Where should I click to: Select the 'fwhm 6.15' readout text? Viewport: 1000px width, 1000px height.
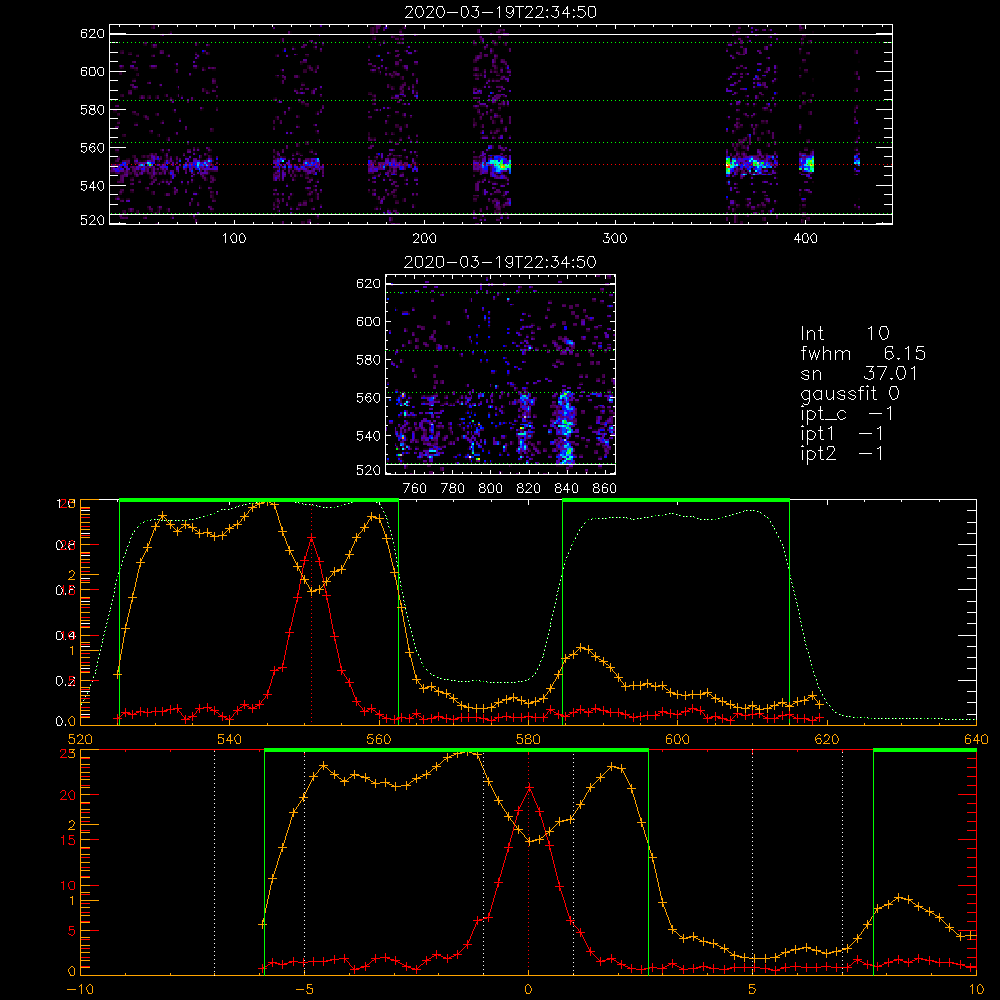(863, 353)
